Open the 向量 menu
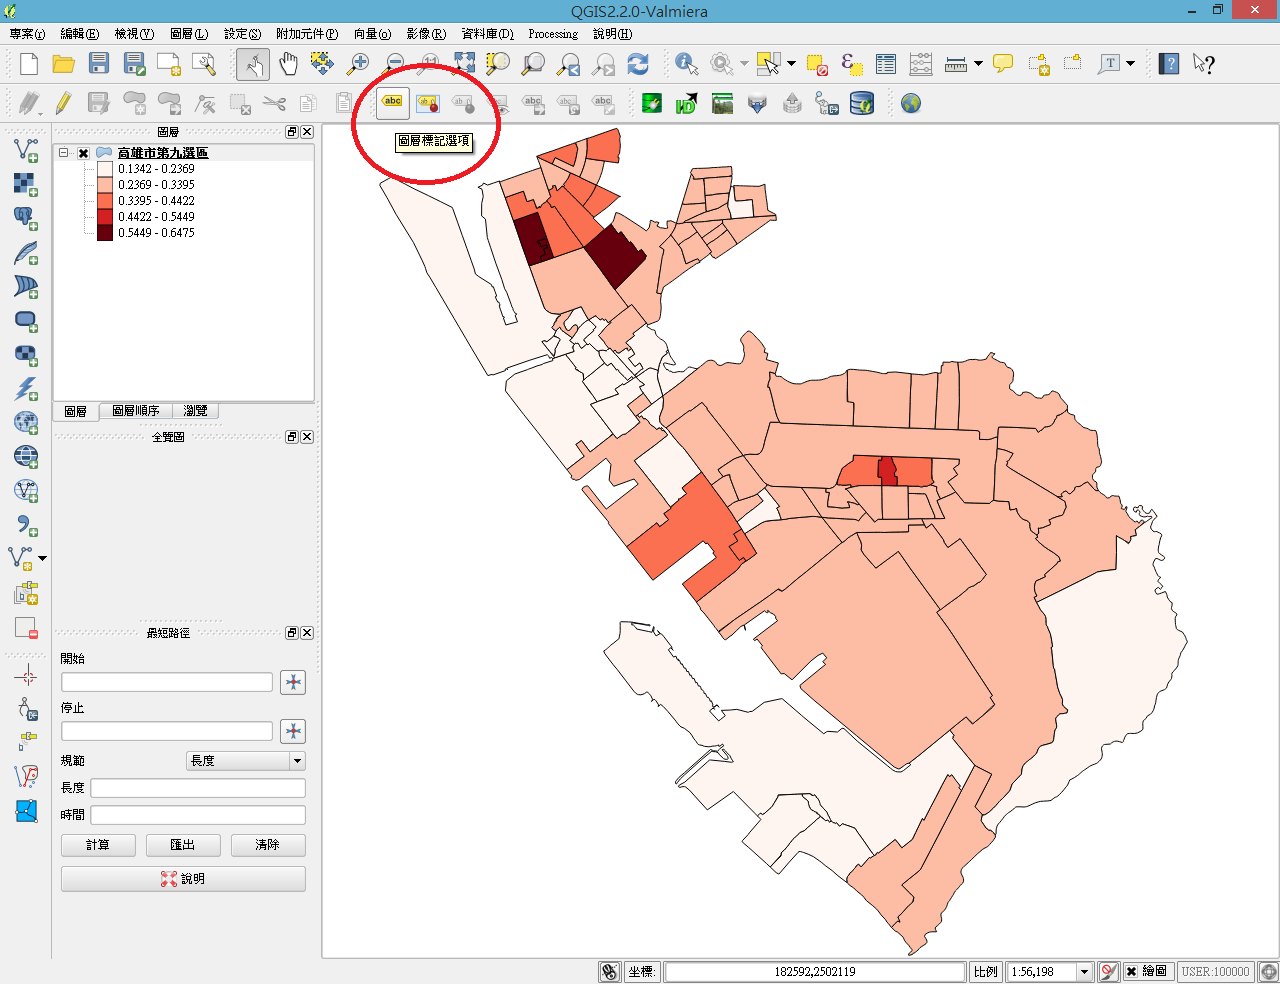The image size is (1280, 984). [x=372, y=34]
